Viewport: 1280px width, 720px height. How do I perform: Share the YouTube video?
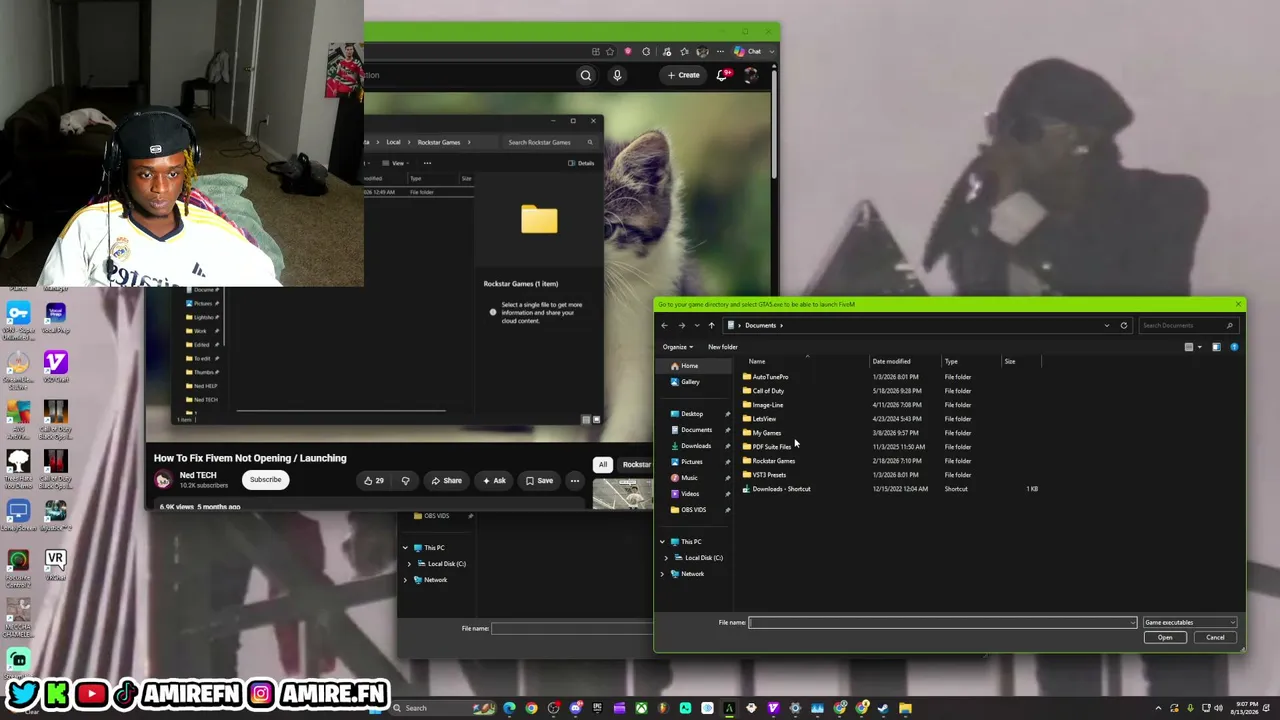pyautogui.click(x=446, y=481)
